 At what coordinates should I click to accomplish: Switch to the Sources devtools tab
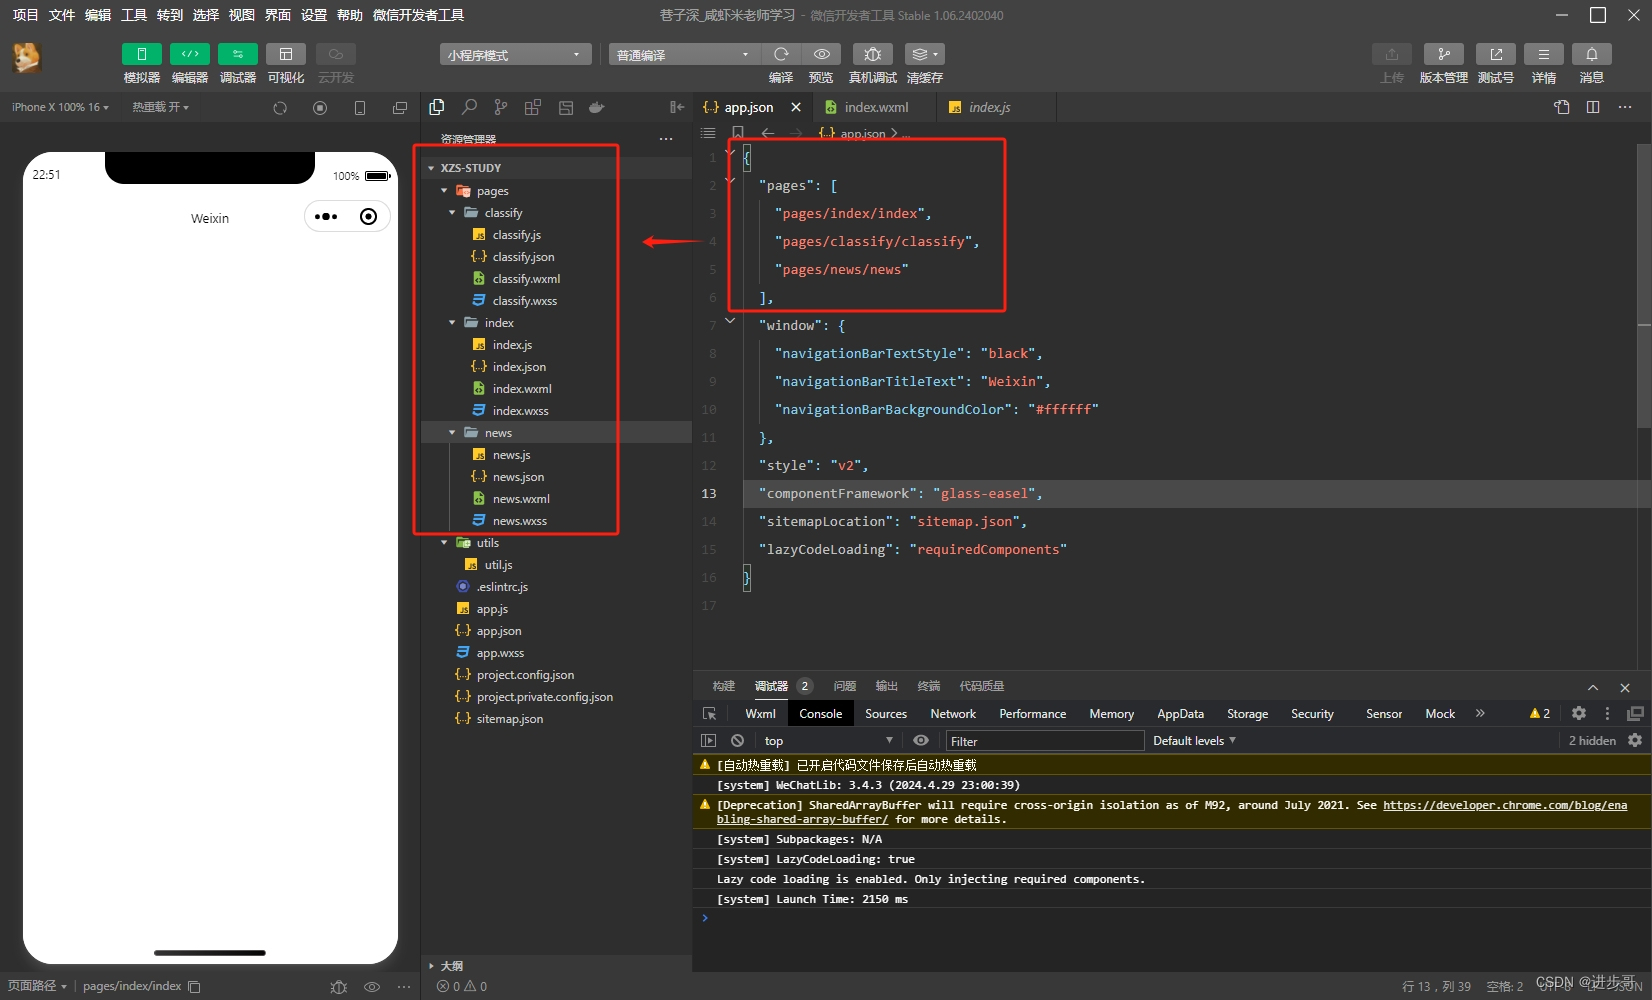point(886,714)
